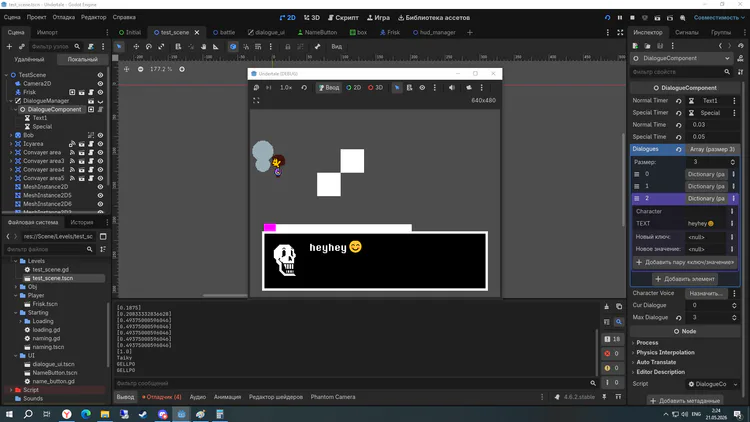Reset game speed in game window

tap(304, 88)
